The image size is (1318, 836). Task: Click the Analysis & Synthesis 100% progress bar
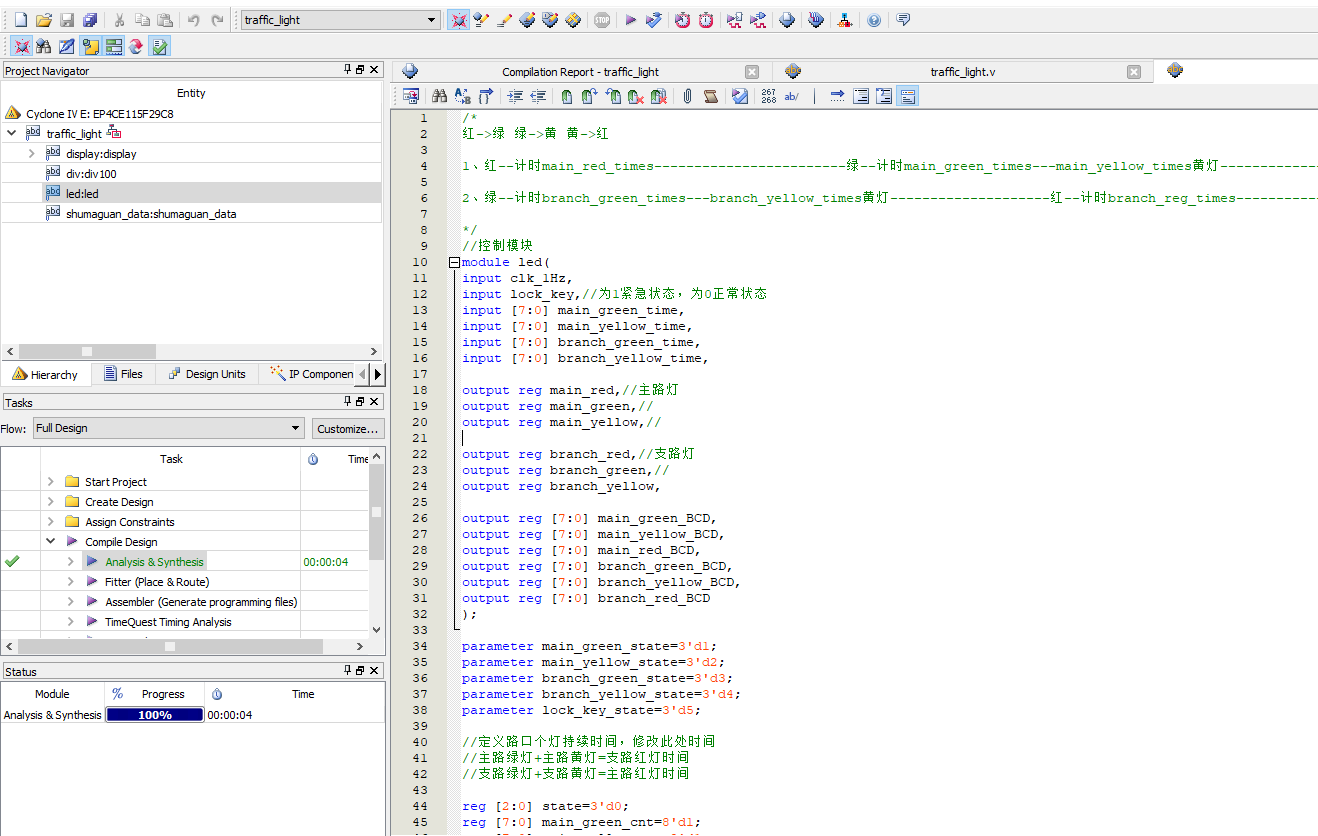click(154, 715)
